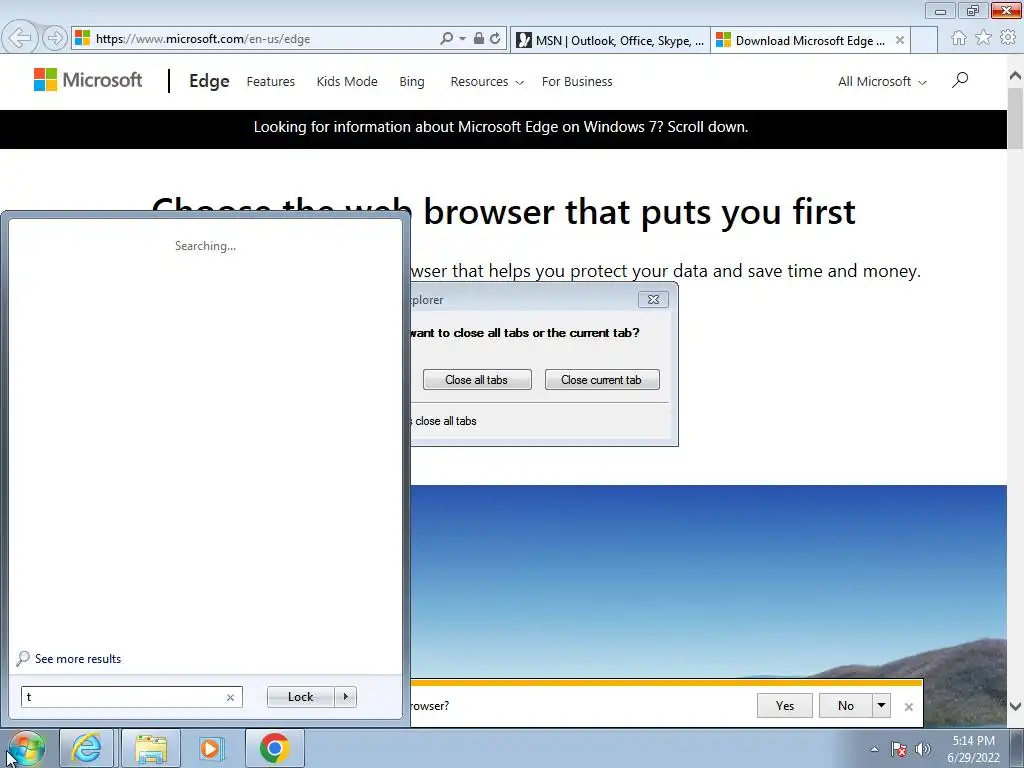Click the page scrollbar up arrow
1024x768 pixels.
[x=1016, y=76]
